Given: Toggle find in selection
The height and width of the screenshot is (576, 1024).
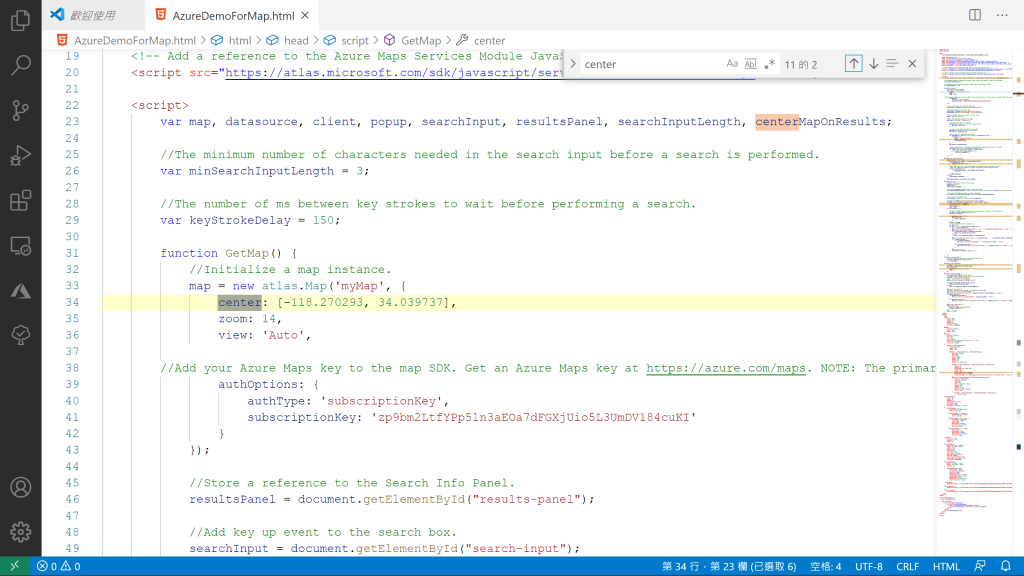Looking at the screenshot, I should [892, 64].
